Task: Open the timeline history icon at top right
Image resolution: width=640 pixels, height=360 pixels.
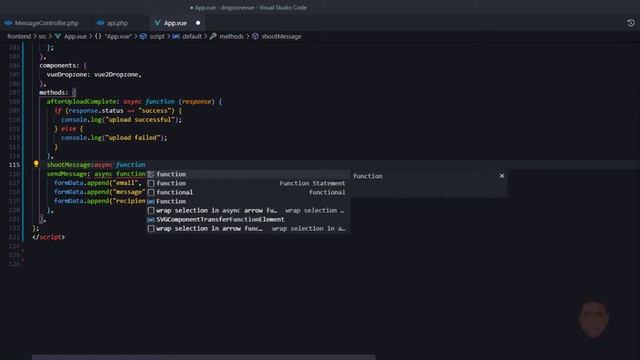Action: 631,23
